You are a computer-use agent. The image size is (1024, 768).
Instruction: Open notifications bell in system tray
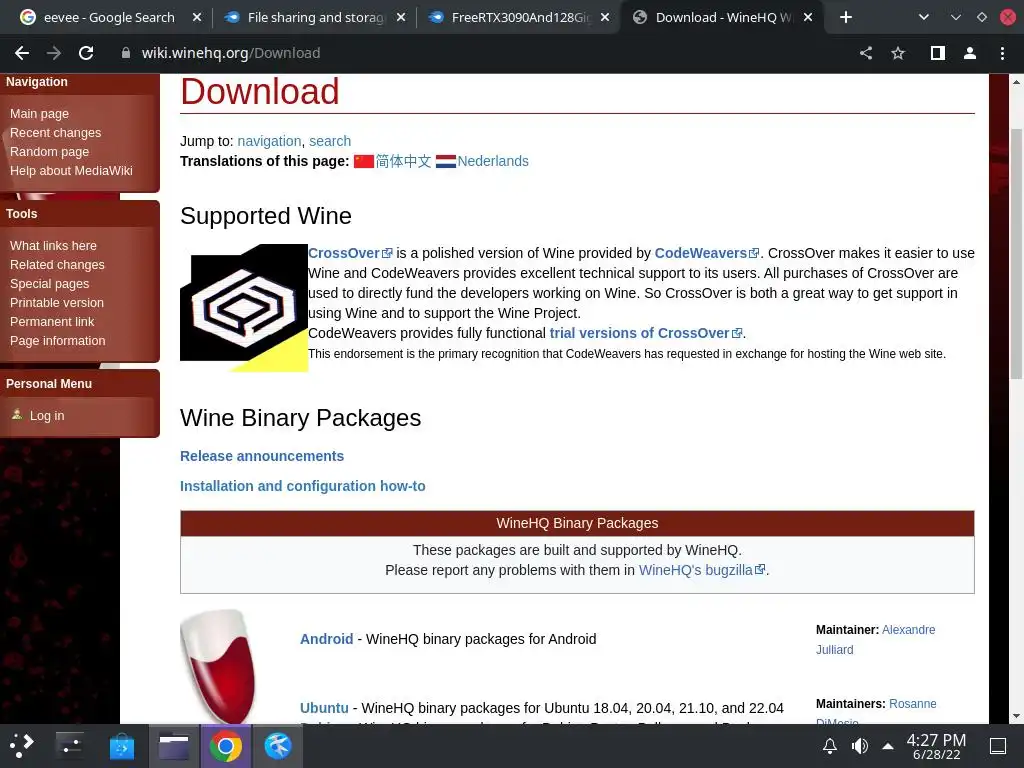(x=829, y=746)
